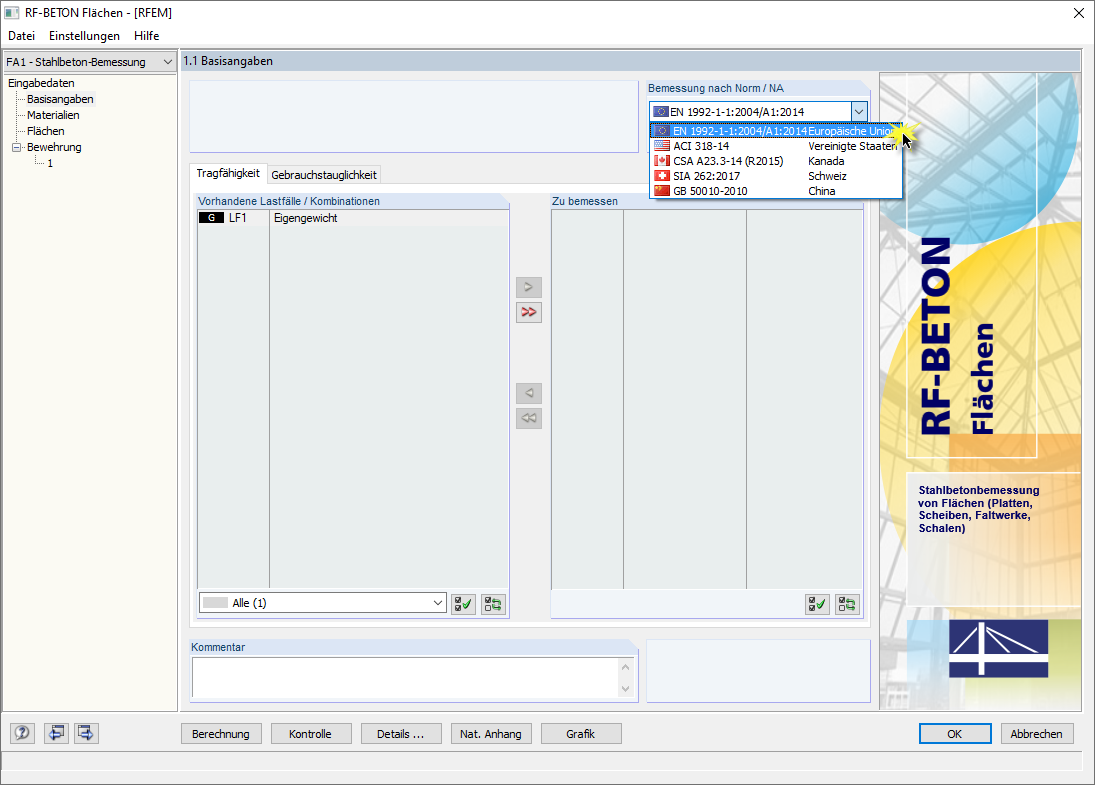Choose ACI 318-14 Vereinigte Staaten
The width and height of the screenshot is (1095, 785).
coord(776,146)
